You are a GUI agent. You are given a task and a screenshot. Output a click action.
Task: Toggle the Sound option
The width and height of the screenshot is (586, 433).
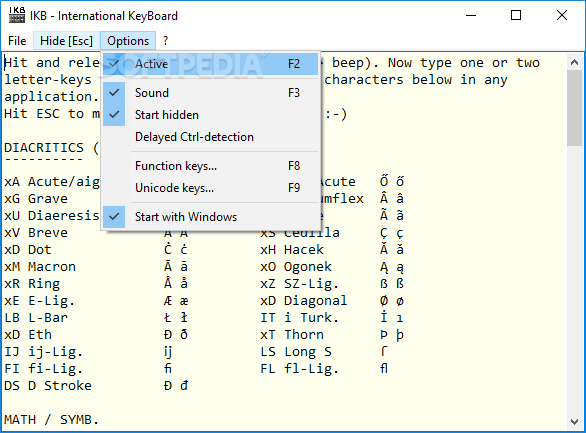pyautogui.click(x=210, y=93)
